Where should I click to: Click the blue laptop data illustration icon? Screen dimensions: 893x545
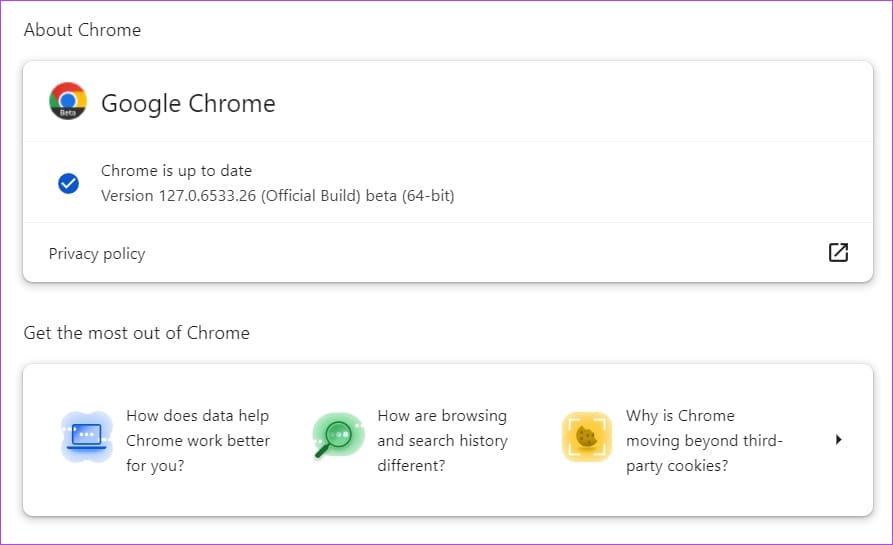coord(87,437)
